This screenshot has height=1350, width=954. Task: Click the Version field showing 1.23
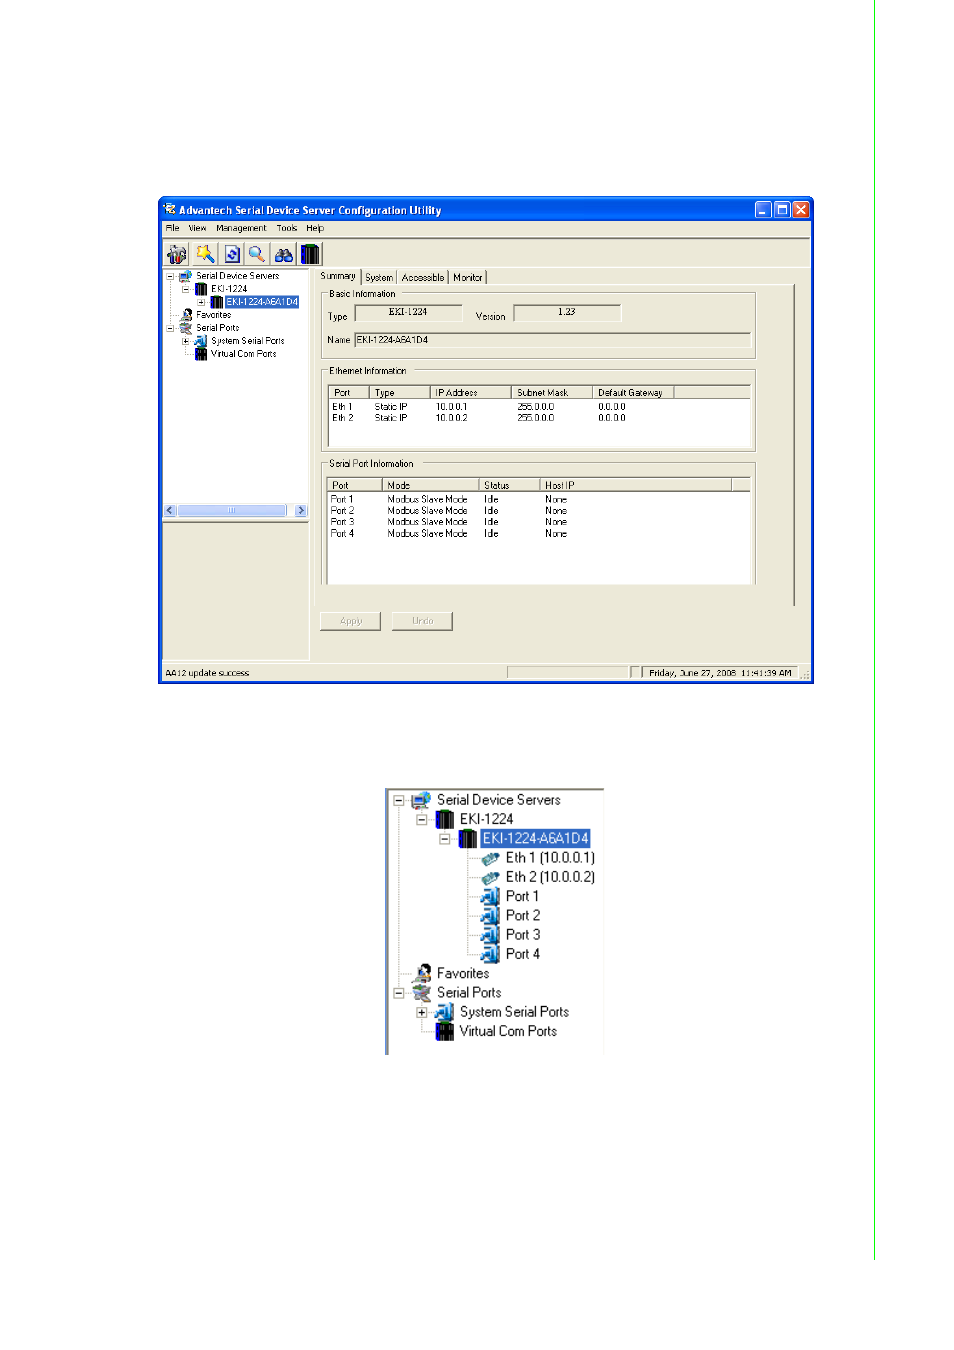[567, 313]
